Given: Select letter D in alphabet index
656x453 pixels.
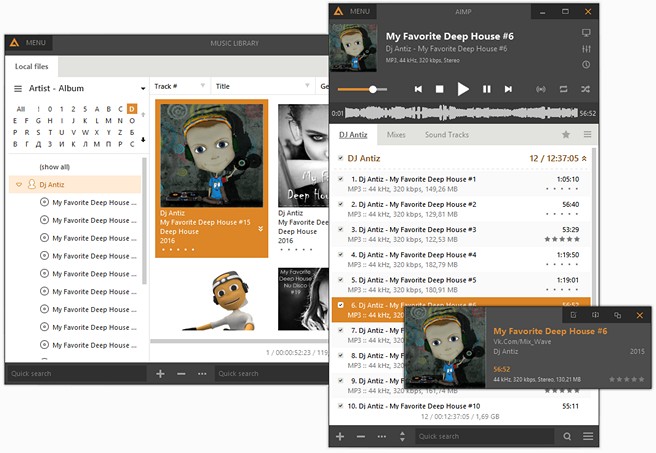Looking at the screenshot, I should pos(132,109).
